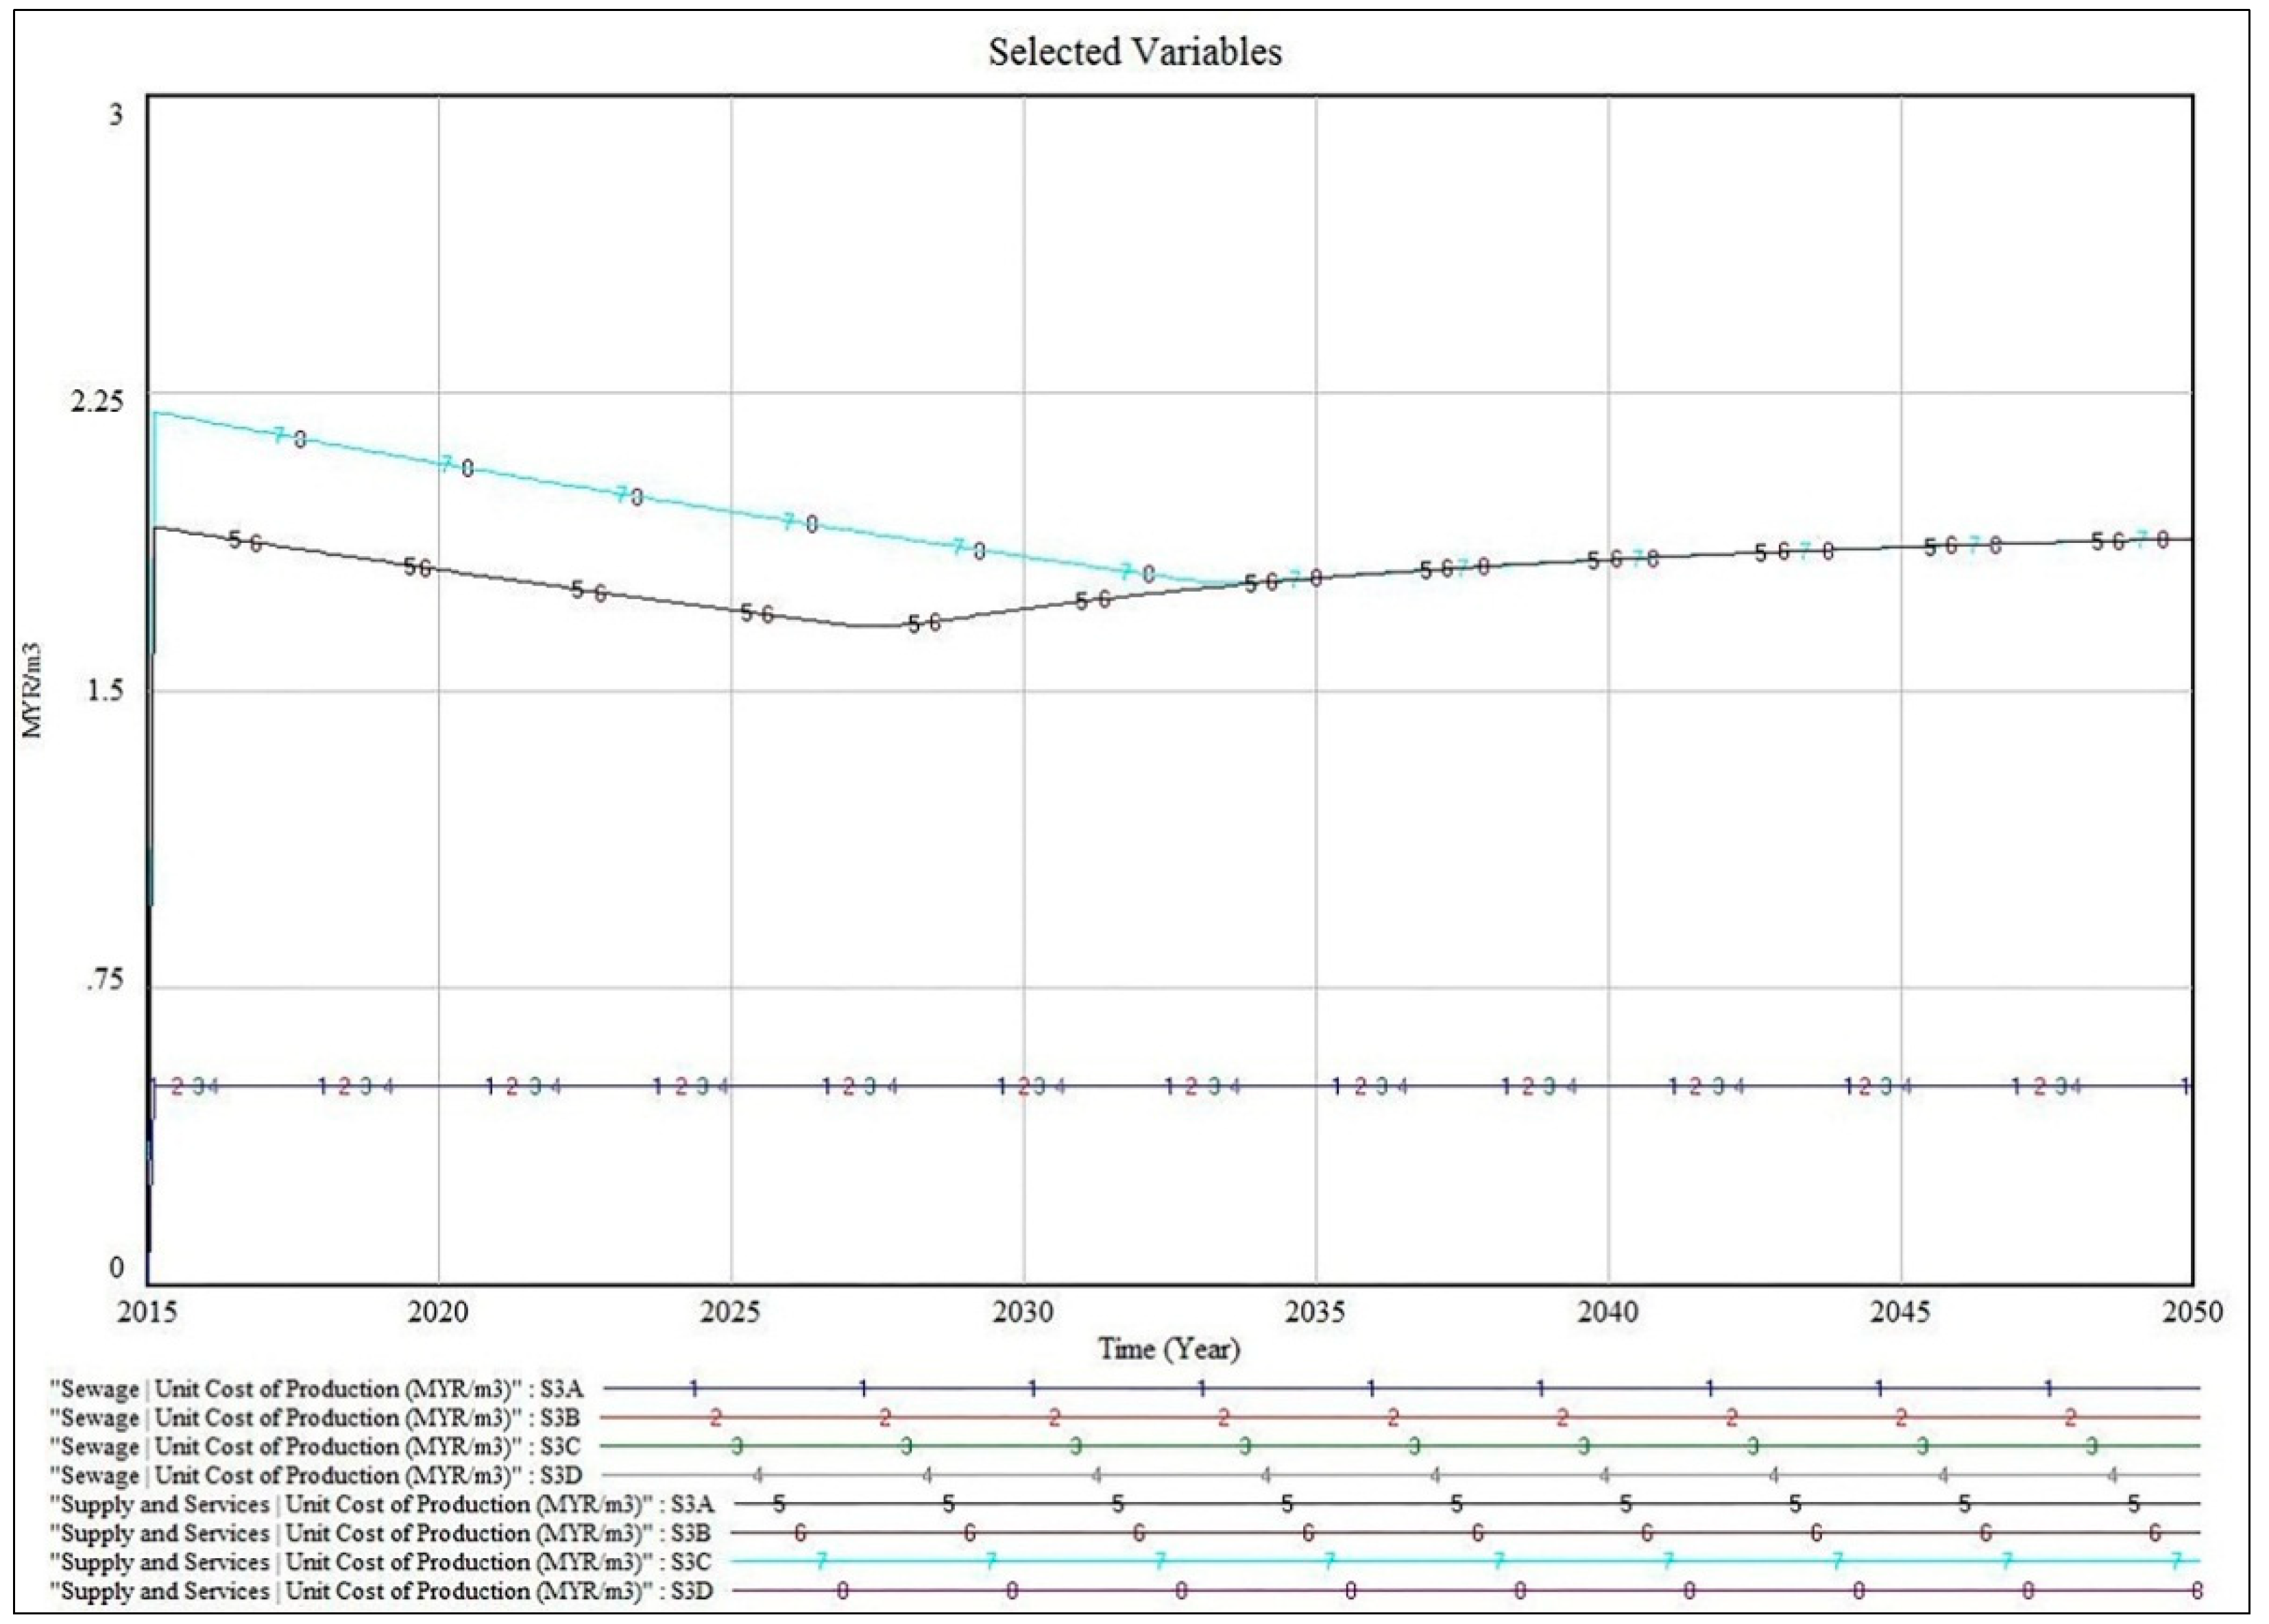Image resolution: width=2269 pixels, height=1624 pixels.
Task: Click the x-axis year 2035
Action: (1315, 1311)
